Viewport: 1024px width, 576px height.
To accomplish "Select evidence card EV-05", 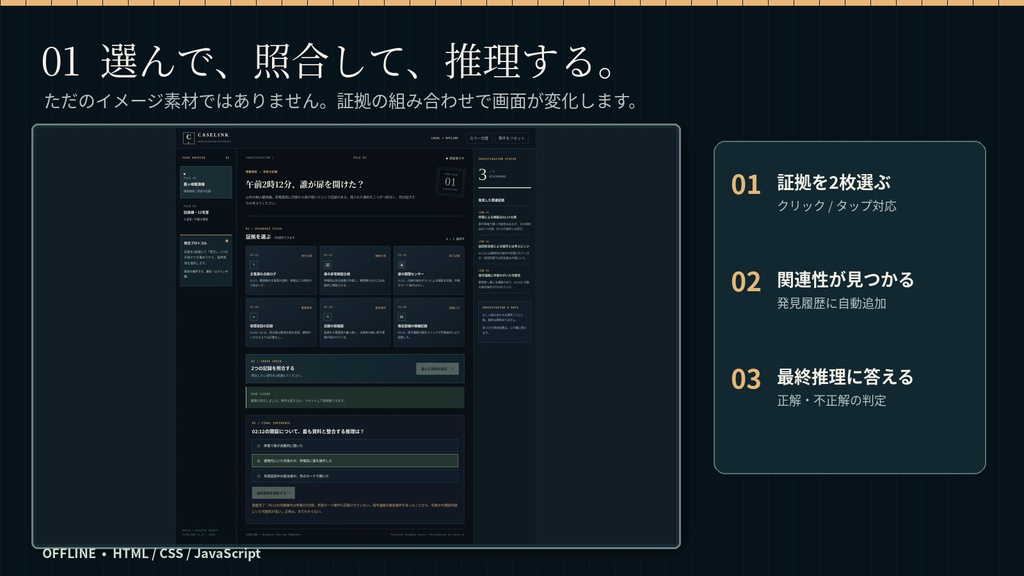I will tap(355, 321).
